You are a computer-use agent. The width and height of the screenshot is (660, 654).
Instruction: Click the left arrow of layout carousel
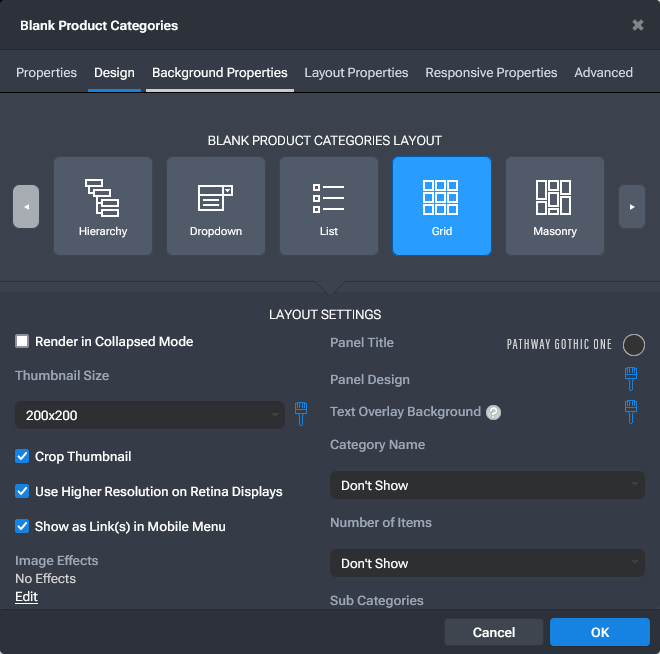pos(26,207)
